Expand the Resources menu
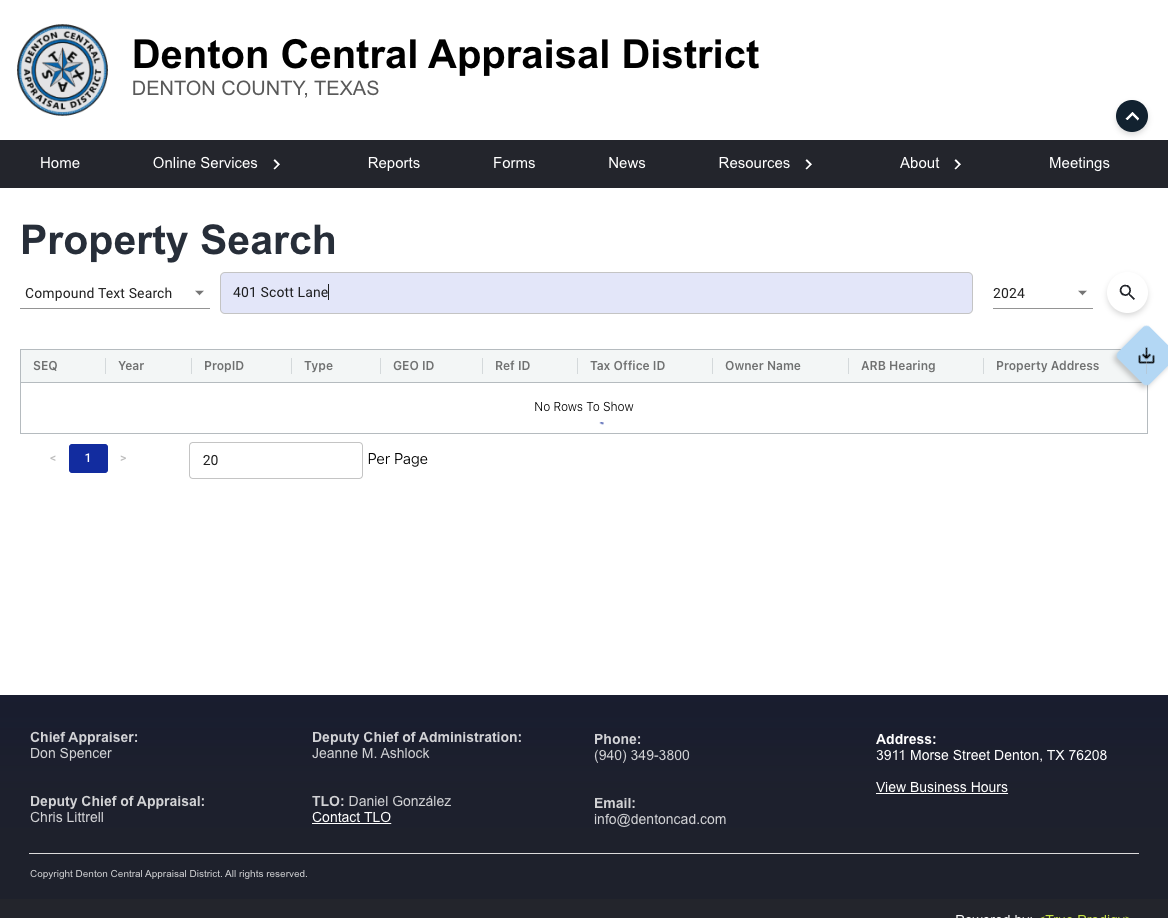 tap(765, 163)
